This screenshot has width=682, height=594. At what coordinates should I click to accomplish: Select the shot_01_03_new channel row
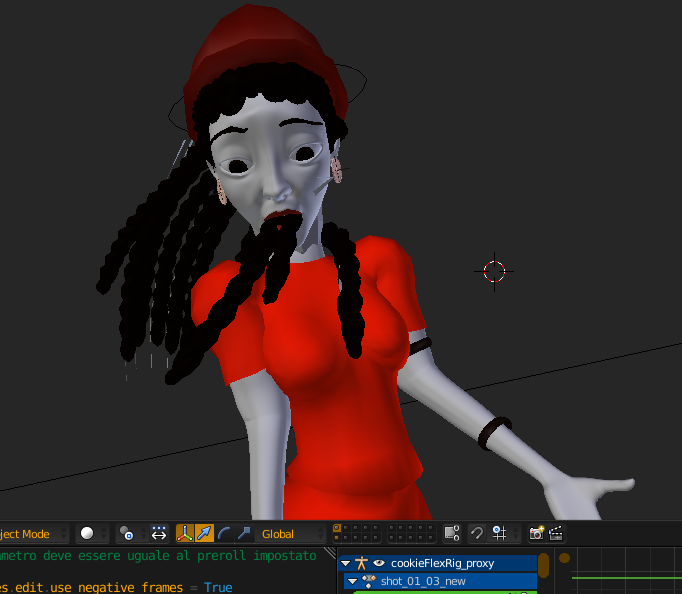pos(450,581)
